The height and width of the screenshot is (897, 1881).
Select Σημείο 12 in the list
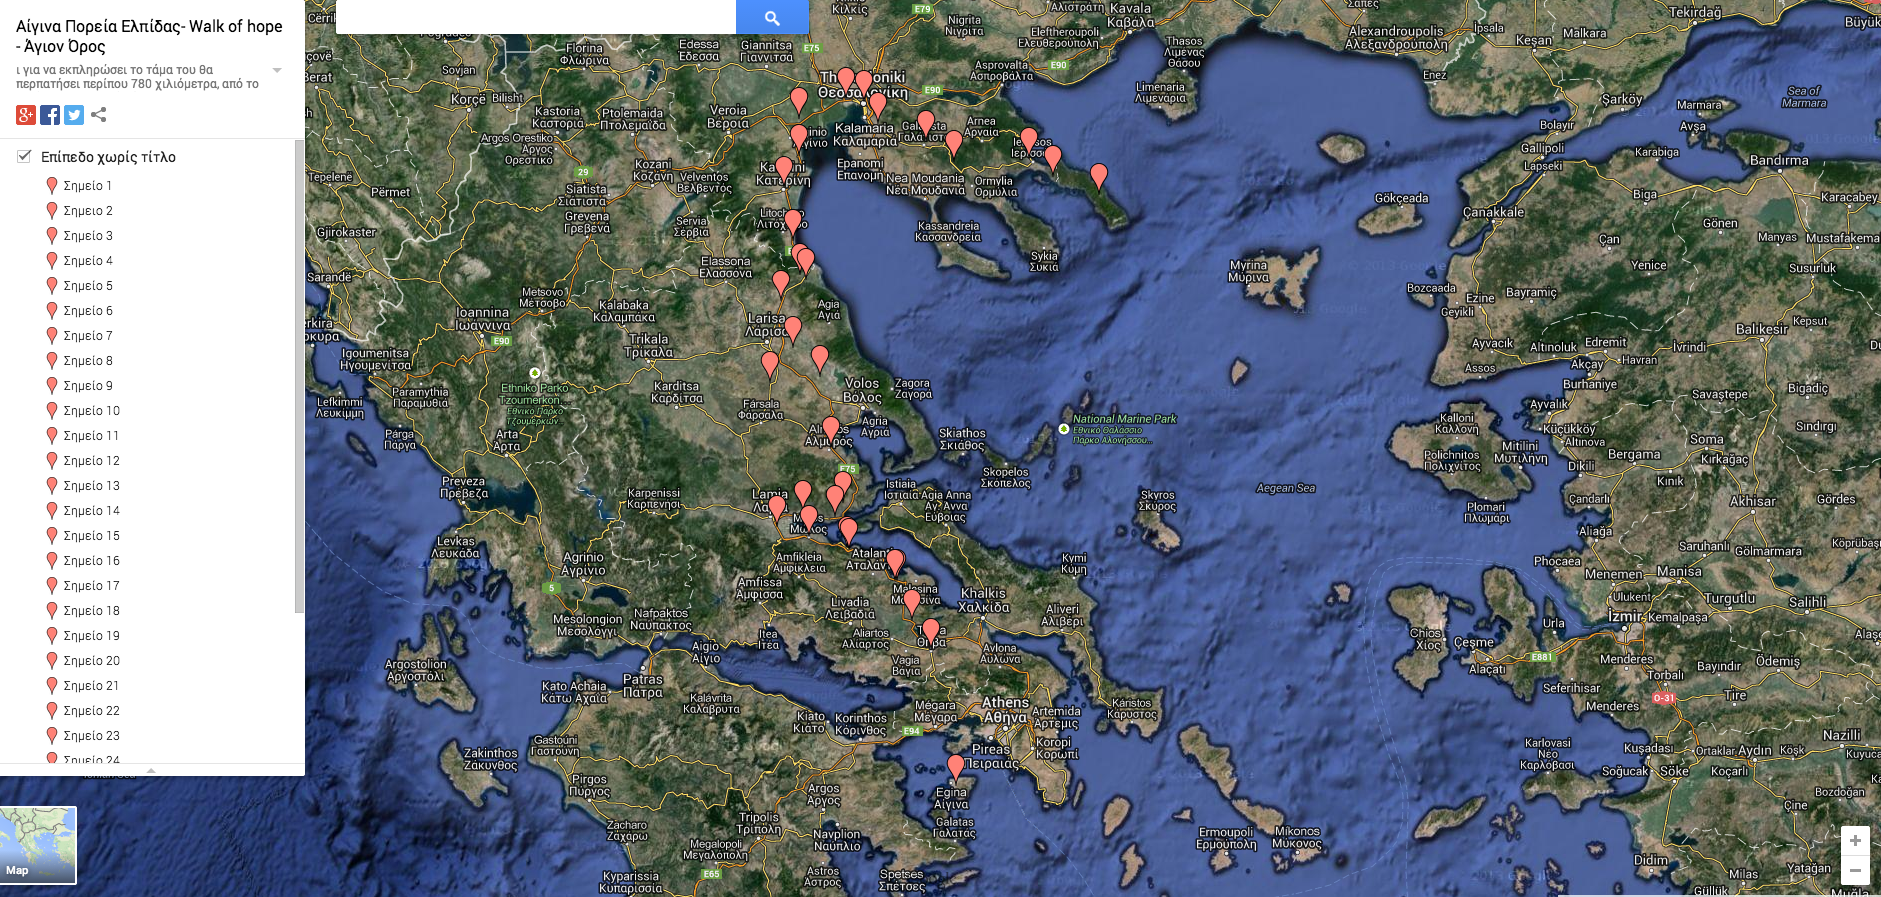91,461
